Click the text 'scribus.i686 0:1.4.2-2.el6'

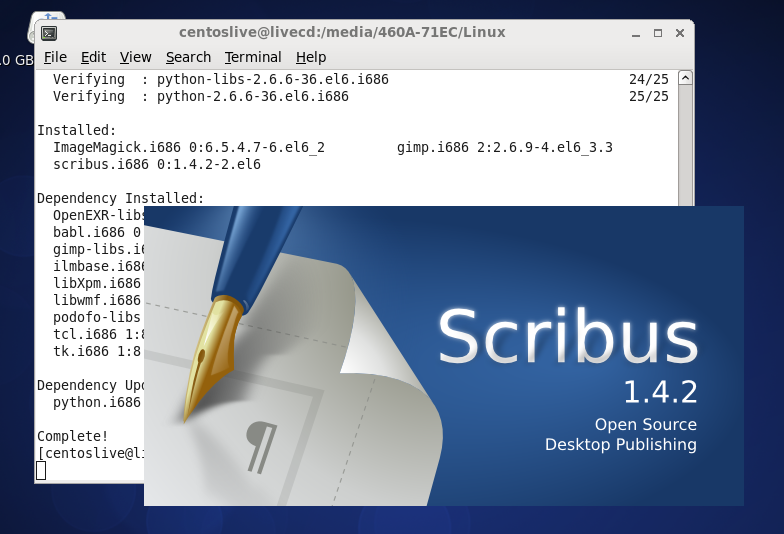click(157, 164)
